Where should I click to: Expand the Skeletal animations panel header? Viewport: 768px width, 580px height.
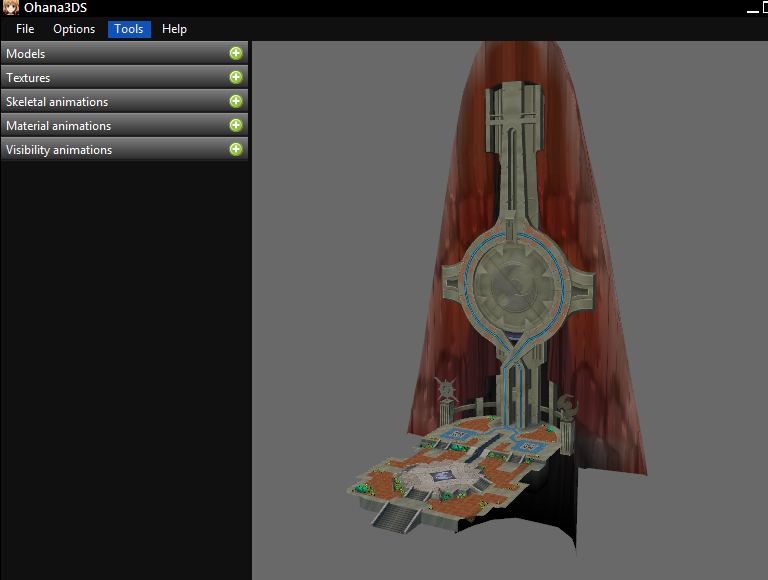(x=110, y=101)
